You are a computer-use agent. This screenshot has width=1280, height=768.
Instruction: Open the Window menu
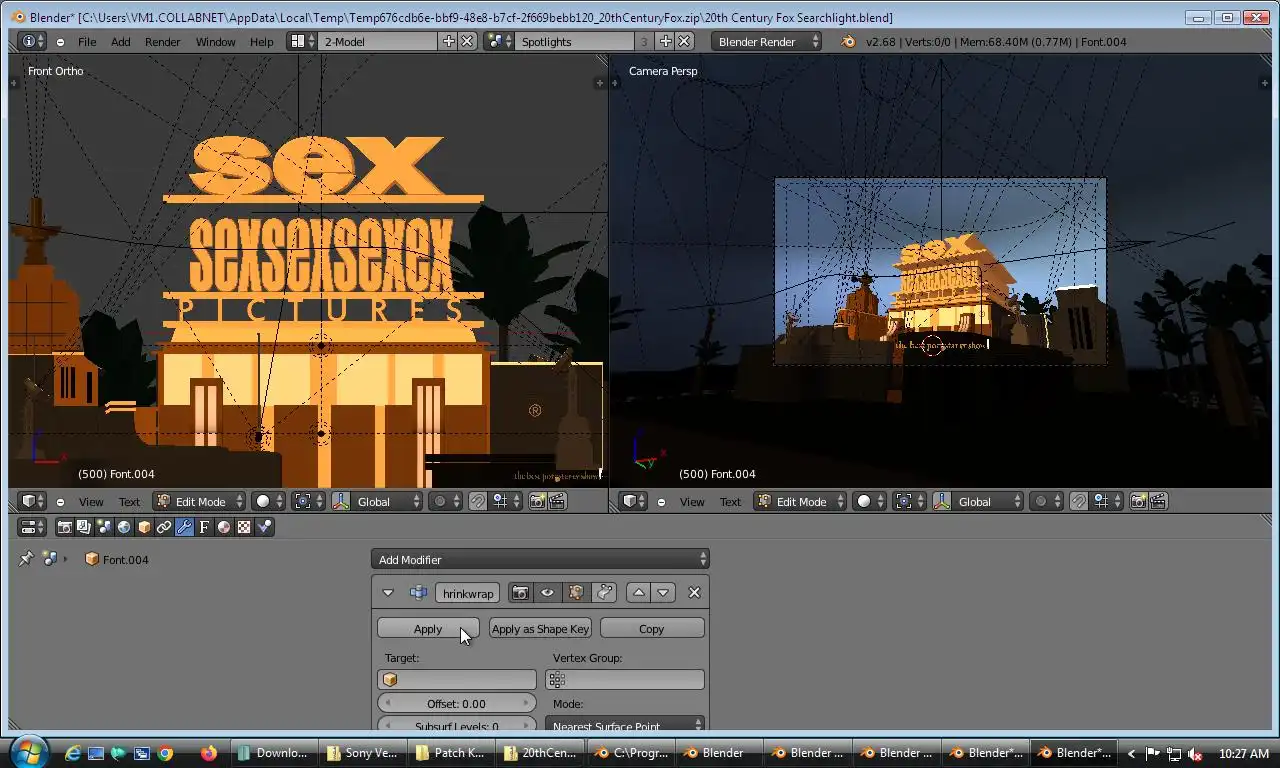click(215, 41)
